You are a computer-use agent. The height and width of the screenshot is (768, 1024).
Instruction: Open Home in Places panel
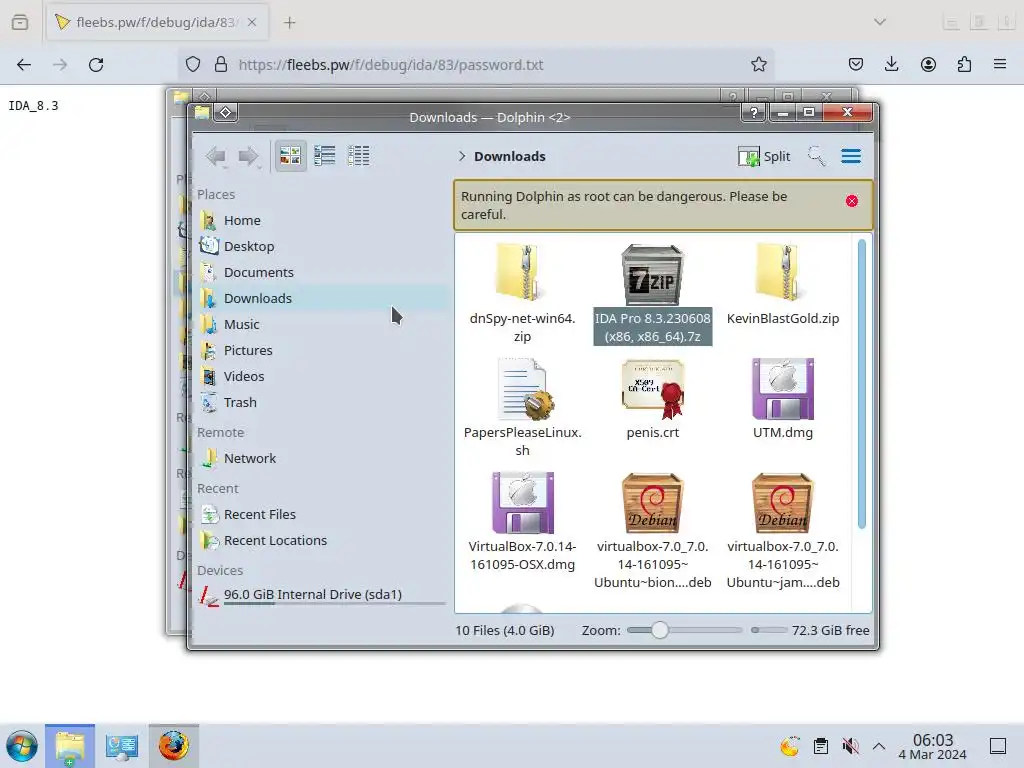(322, 221)
